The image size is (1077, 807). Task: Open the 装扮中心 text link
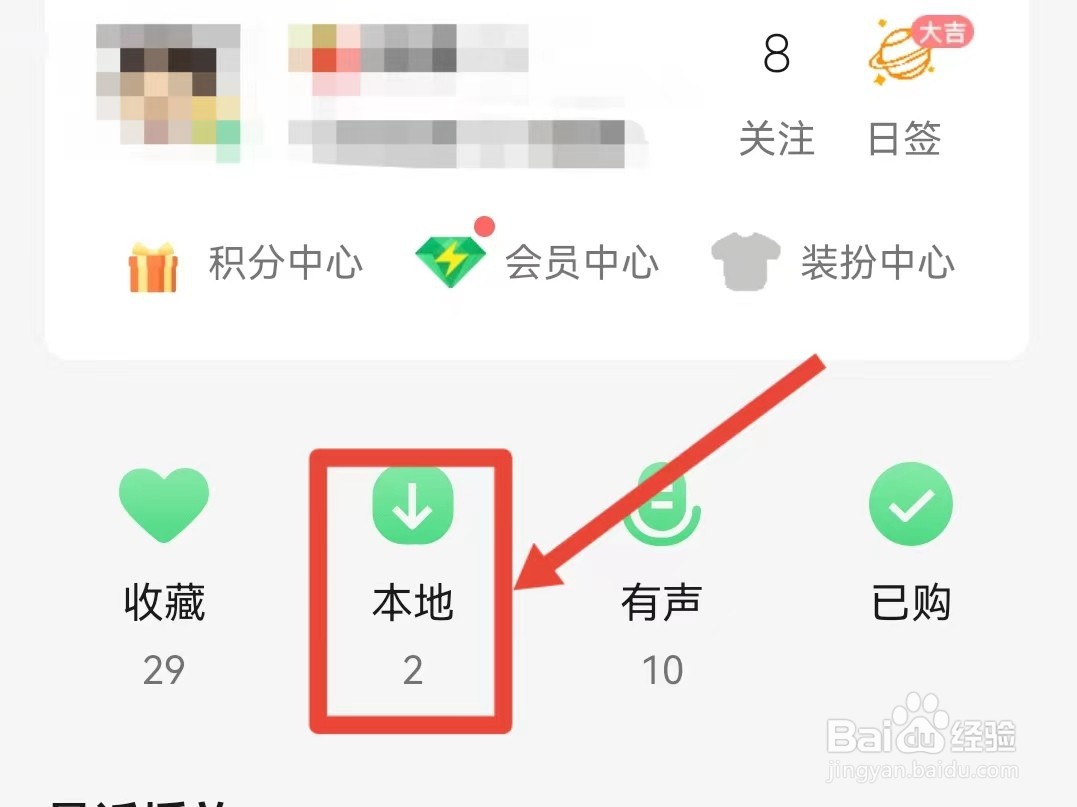[878, 262]
